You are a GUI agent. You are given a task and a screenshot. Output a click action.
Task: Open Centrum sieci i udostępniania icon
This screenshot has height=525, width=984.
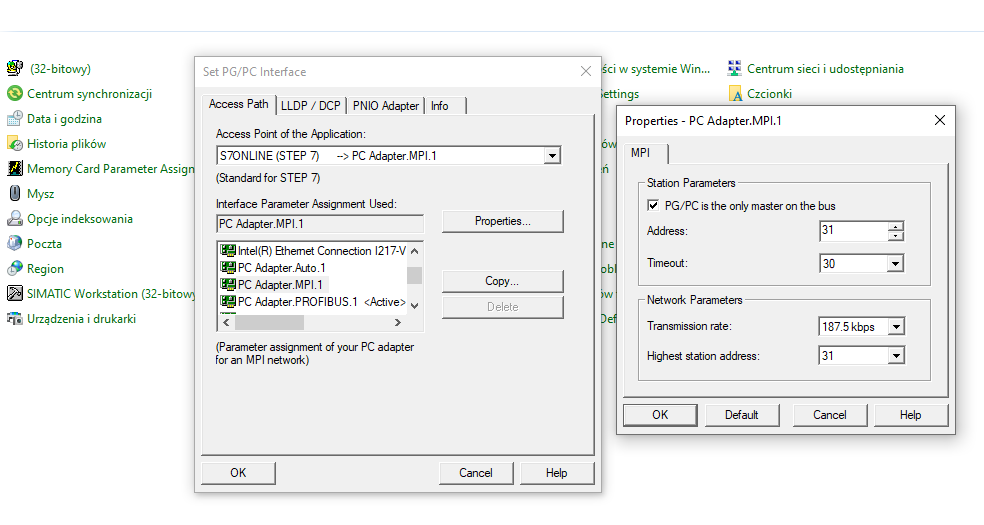pos(734,68)
